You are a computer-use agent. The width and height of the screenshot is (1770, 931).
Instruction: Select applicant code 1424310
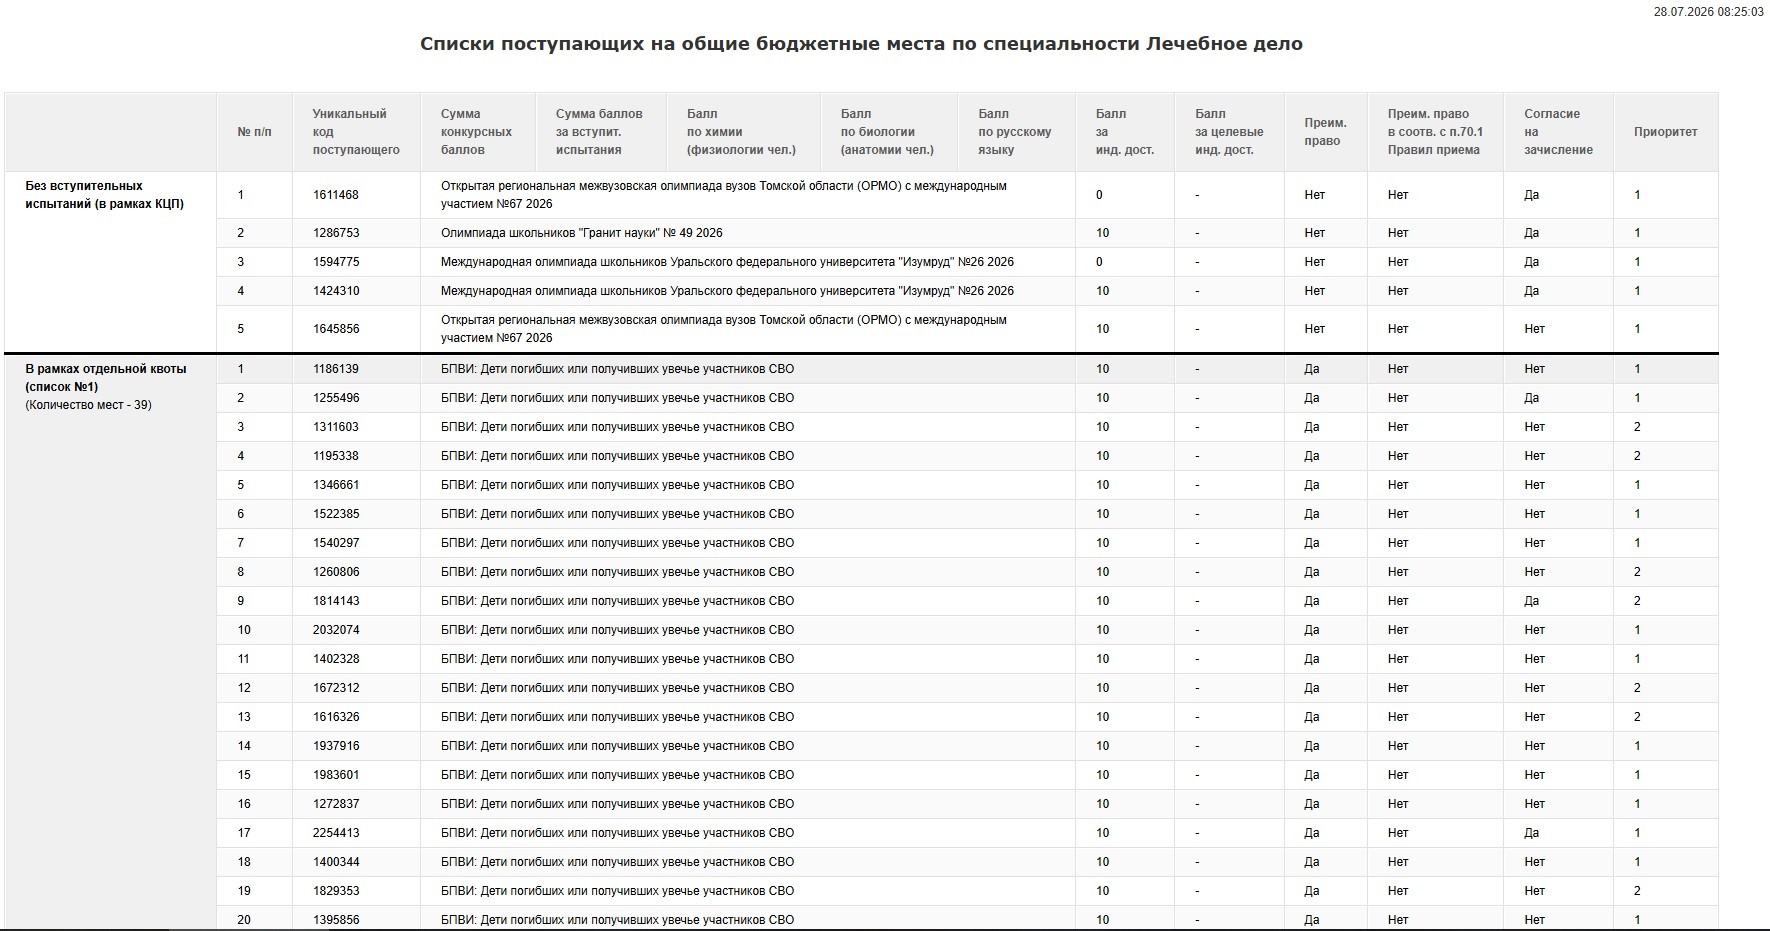335,291
